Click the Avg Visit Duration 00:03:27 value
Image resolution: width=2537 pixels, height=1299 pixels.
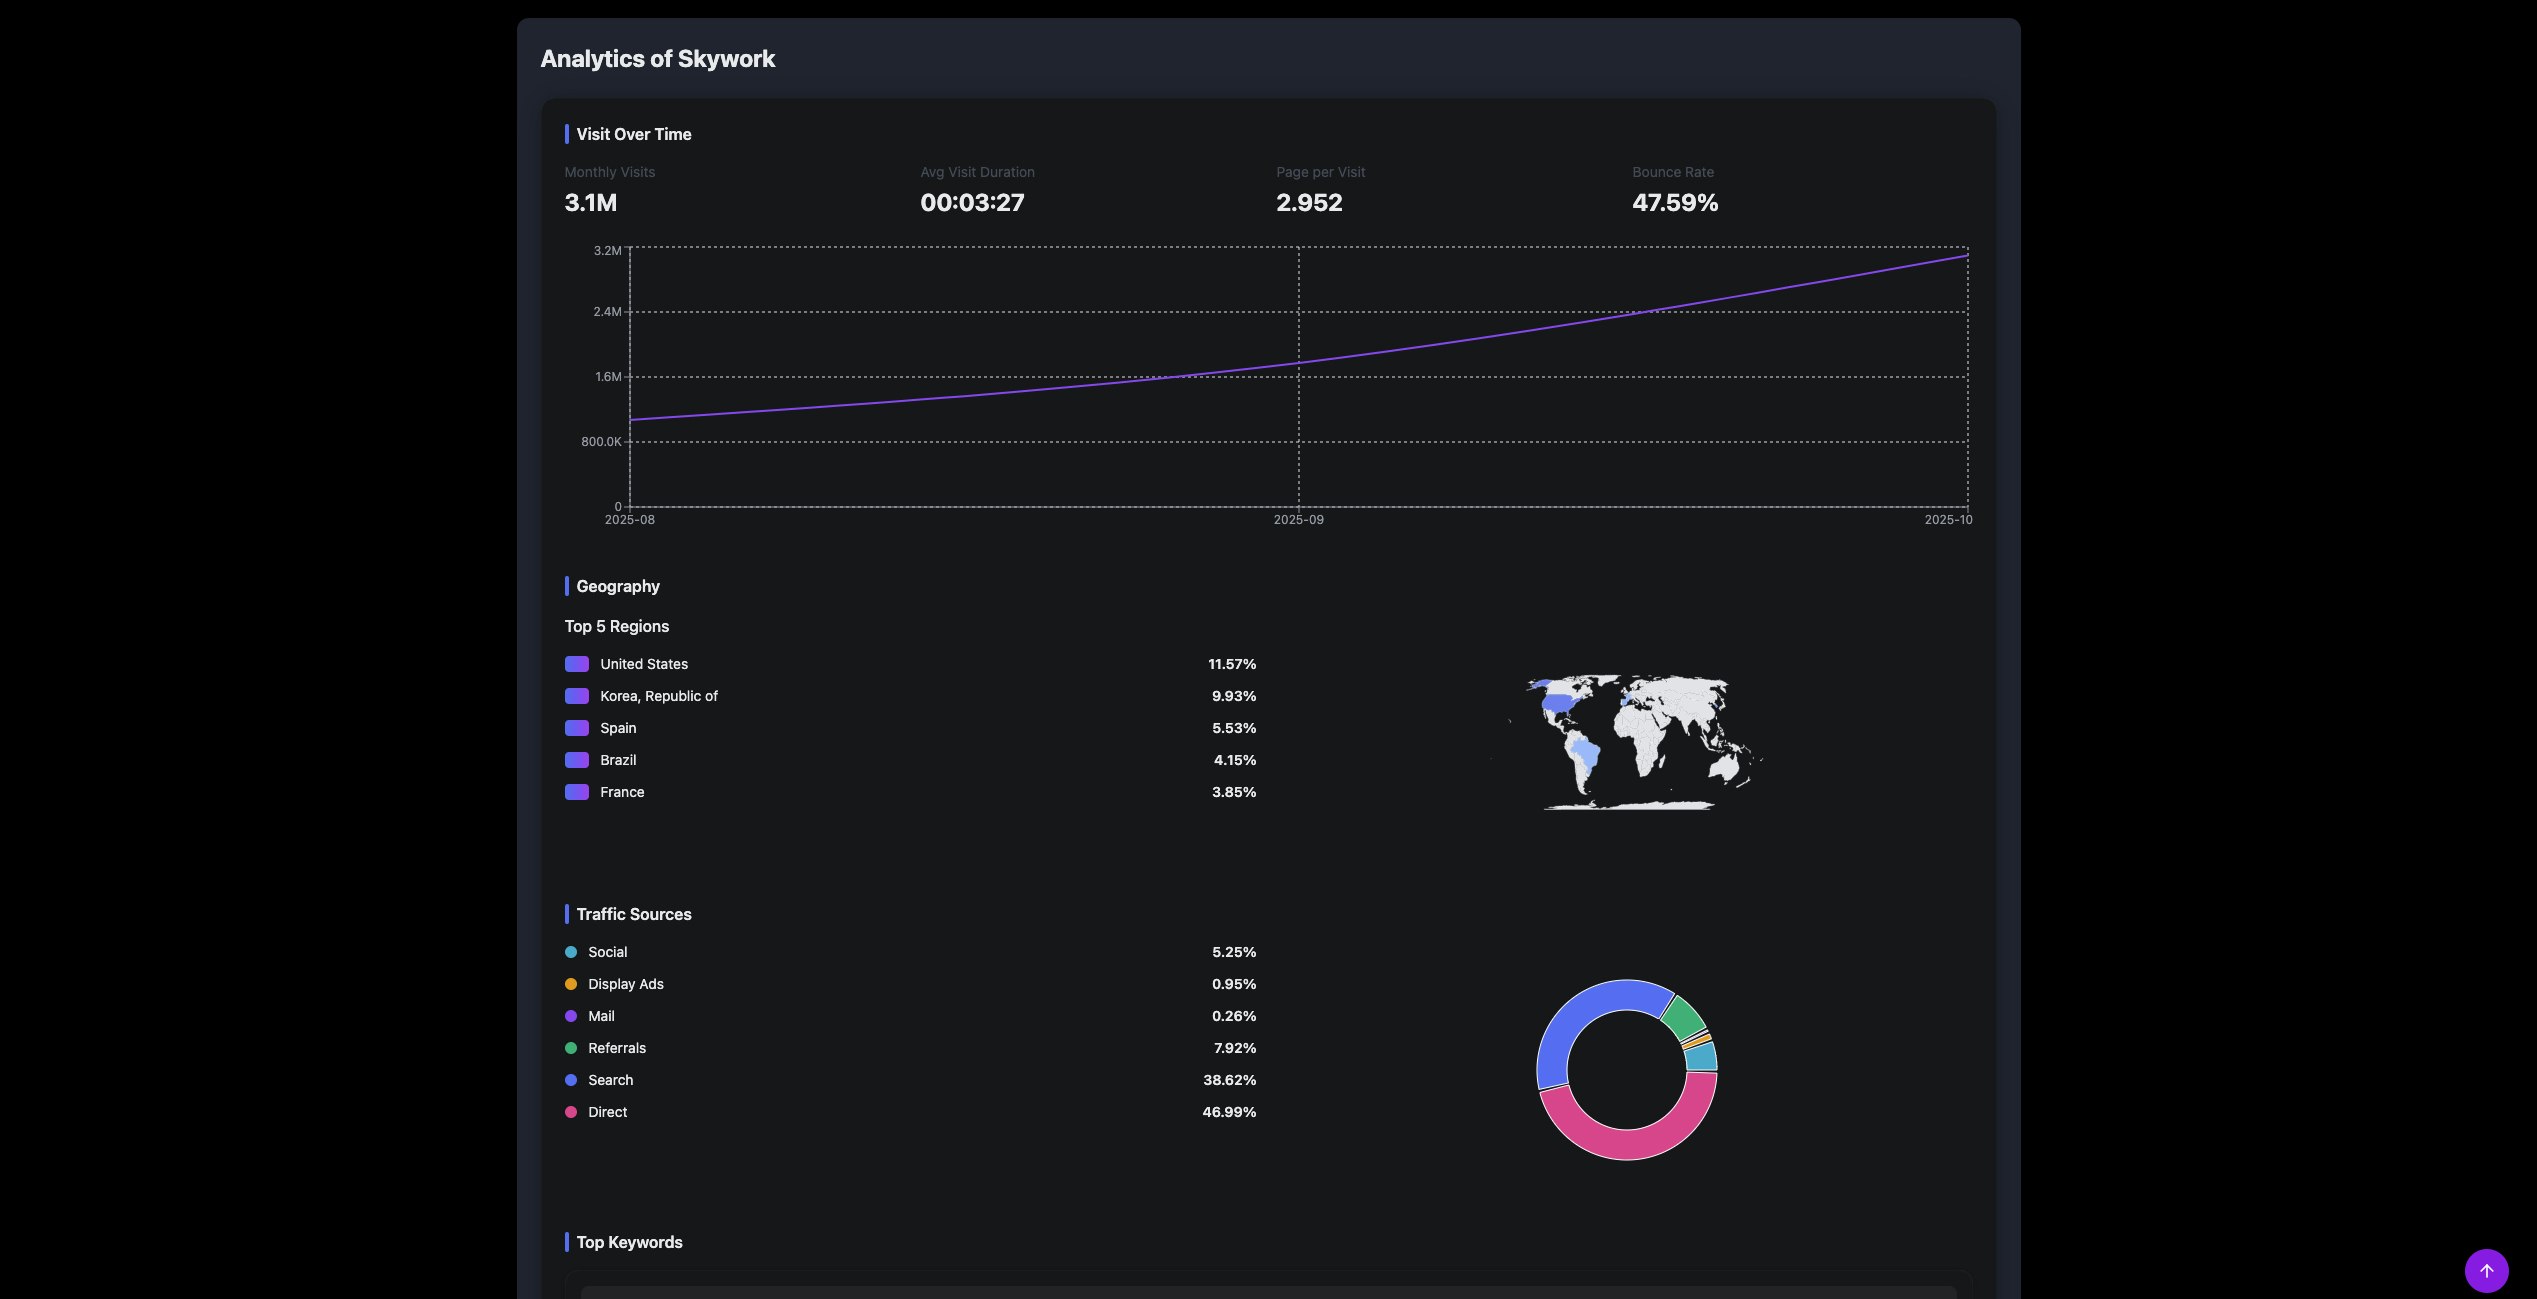972,203
